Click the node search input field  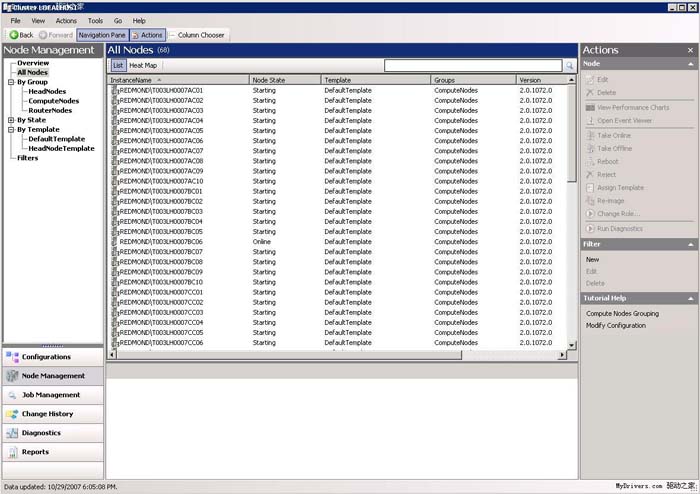pyautogui.click(x=472, y=66)
